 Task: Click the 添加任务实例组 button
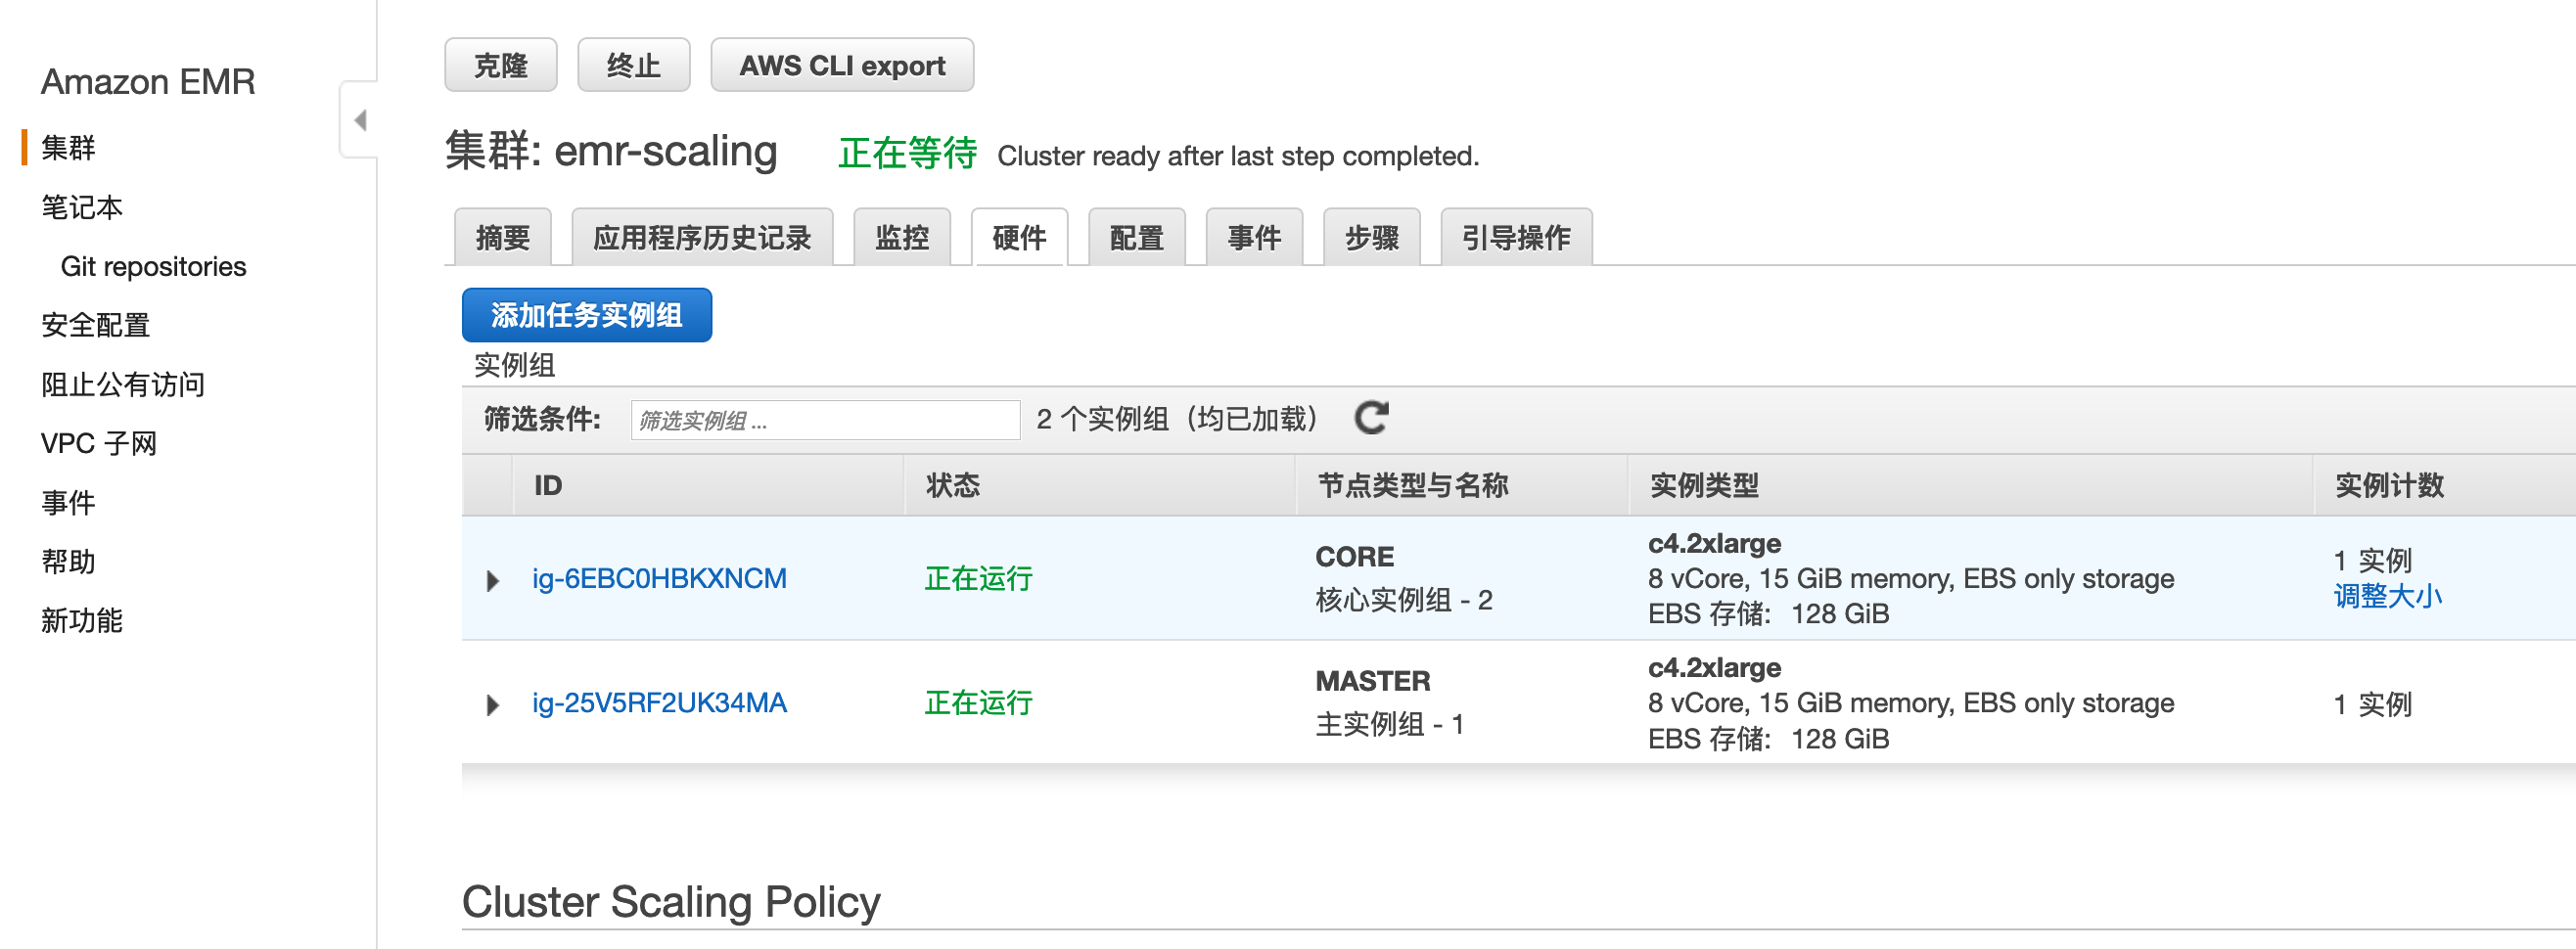tap(586, 316)
